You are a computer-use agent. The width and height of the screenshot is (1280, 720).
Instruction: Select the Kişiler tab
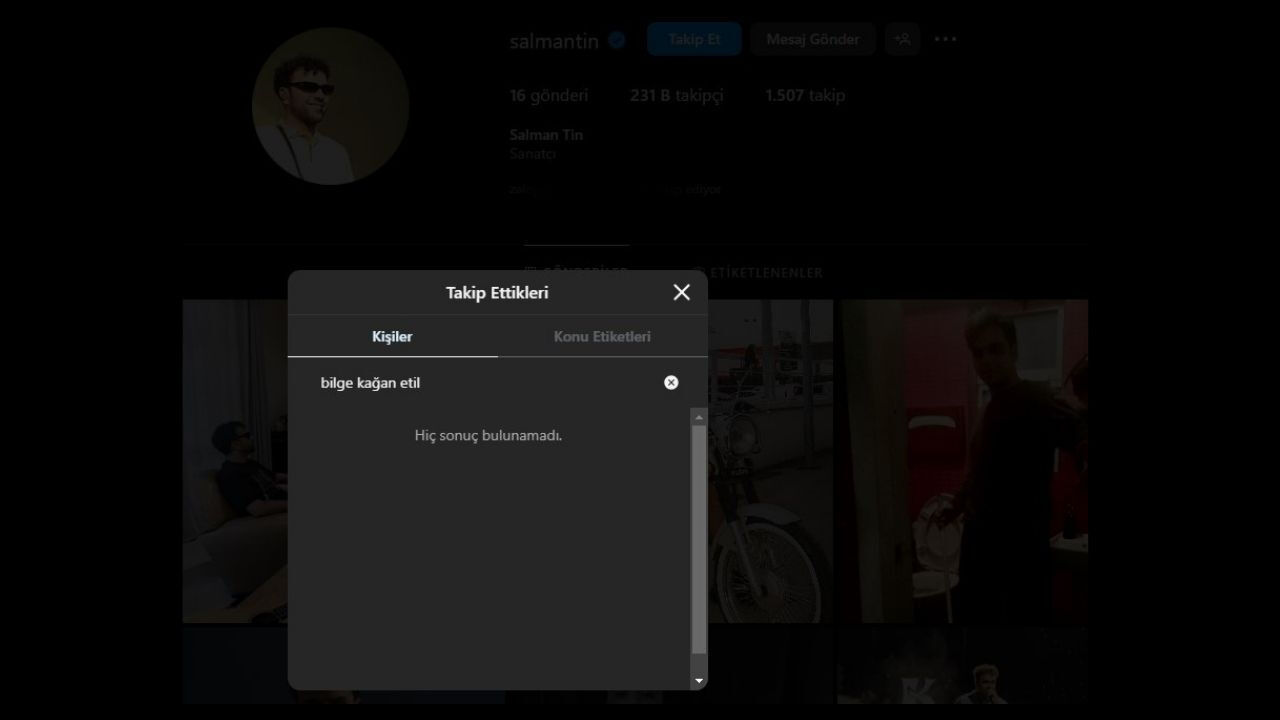click(x=392, y=337)
